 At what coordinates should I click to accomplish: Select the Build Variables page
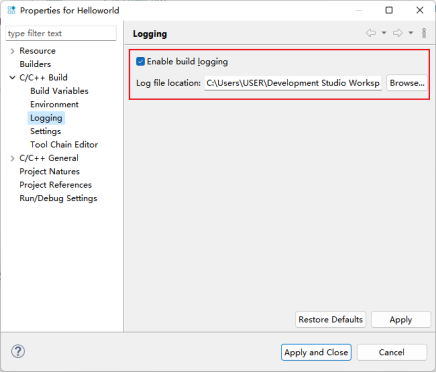[59, 91]
